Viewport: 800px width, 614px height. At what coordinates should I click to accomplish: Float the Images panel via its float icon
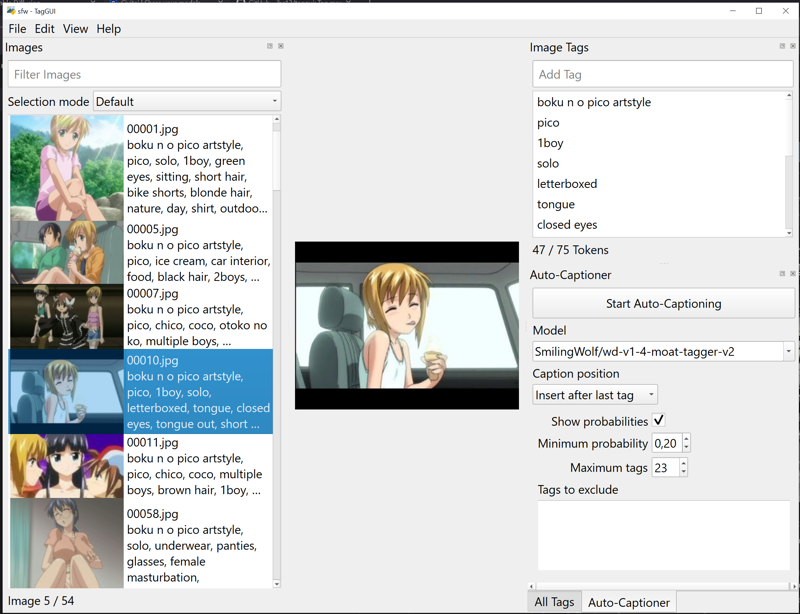point(270,46)
